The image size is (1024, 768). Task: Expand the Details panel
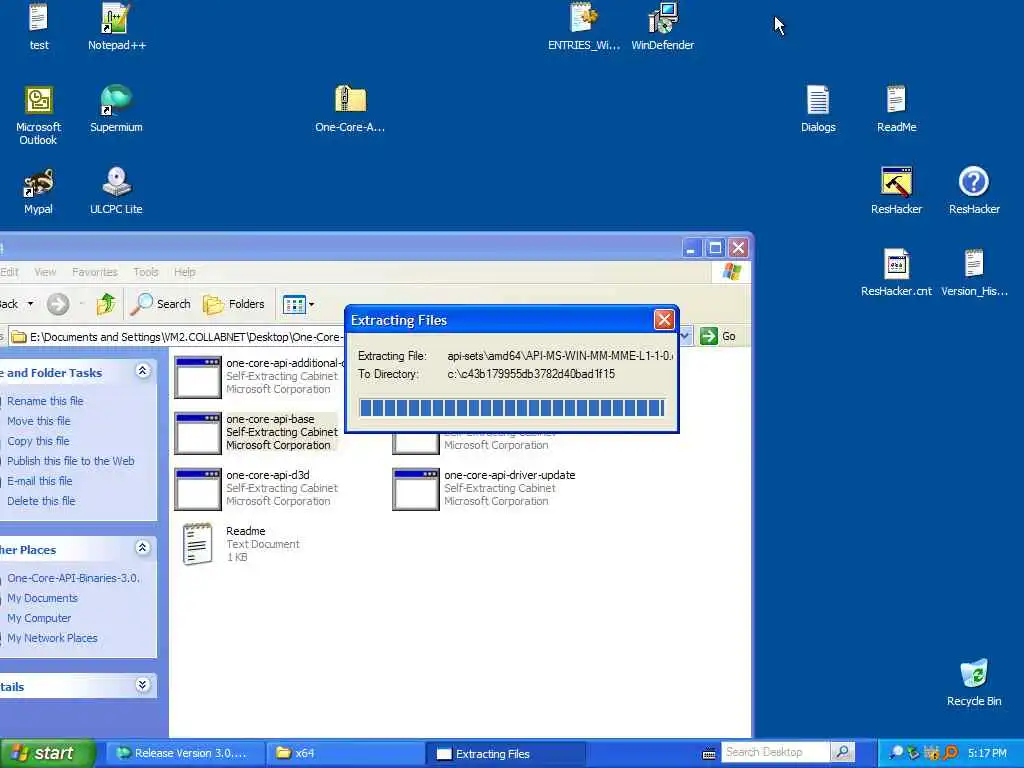pos(142,684)
